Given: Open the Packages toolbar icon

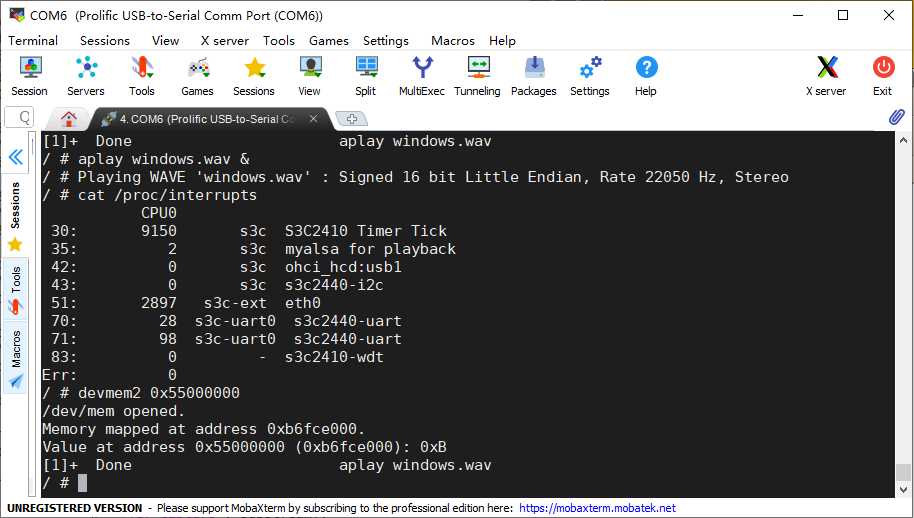Looking at the screenshot, I should 533,75.
